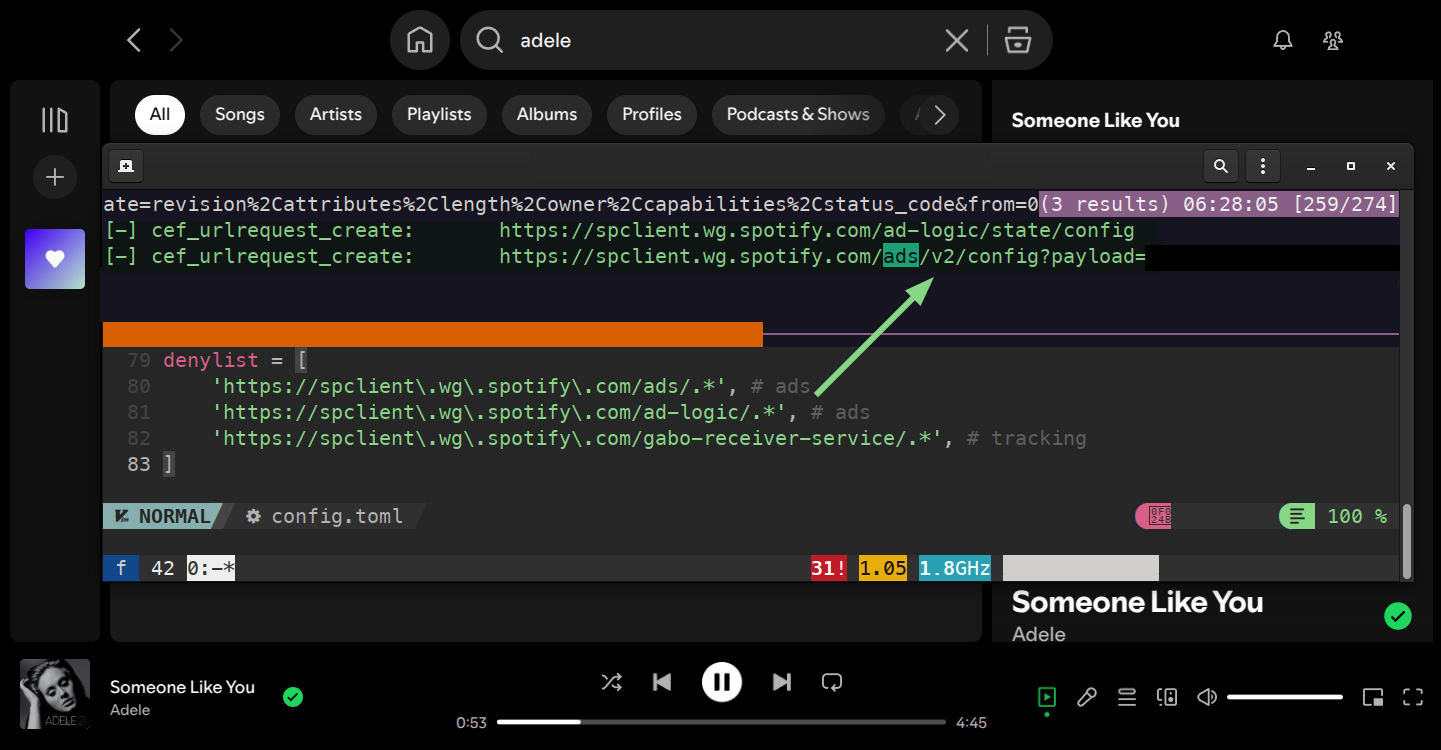Click 100 % in vim status line
Image resolution: width=1441 pixels, height=750 pixels.
coord(1357,516)
